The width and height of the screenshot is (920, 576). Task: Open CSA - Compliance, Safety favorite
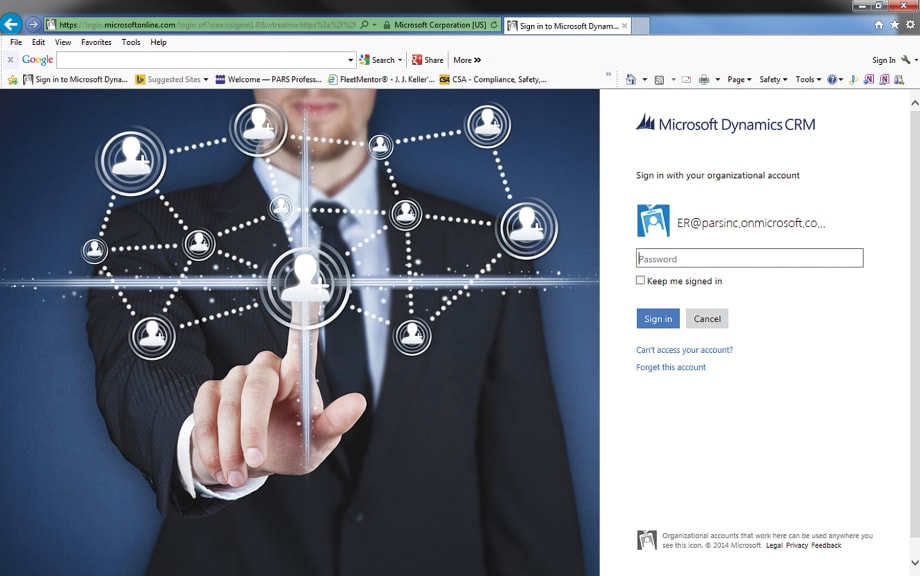click(x=493, y=79)
